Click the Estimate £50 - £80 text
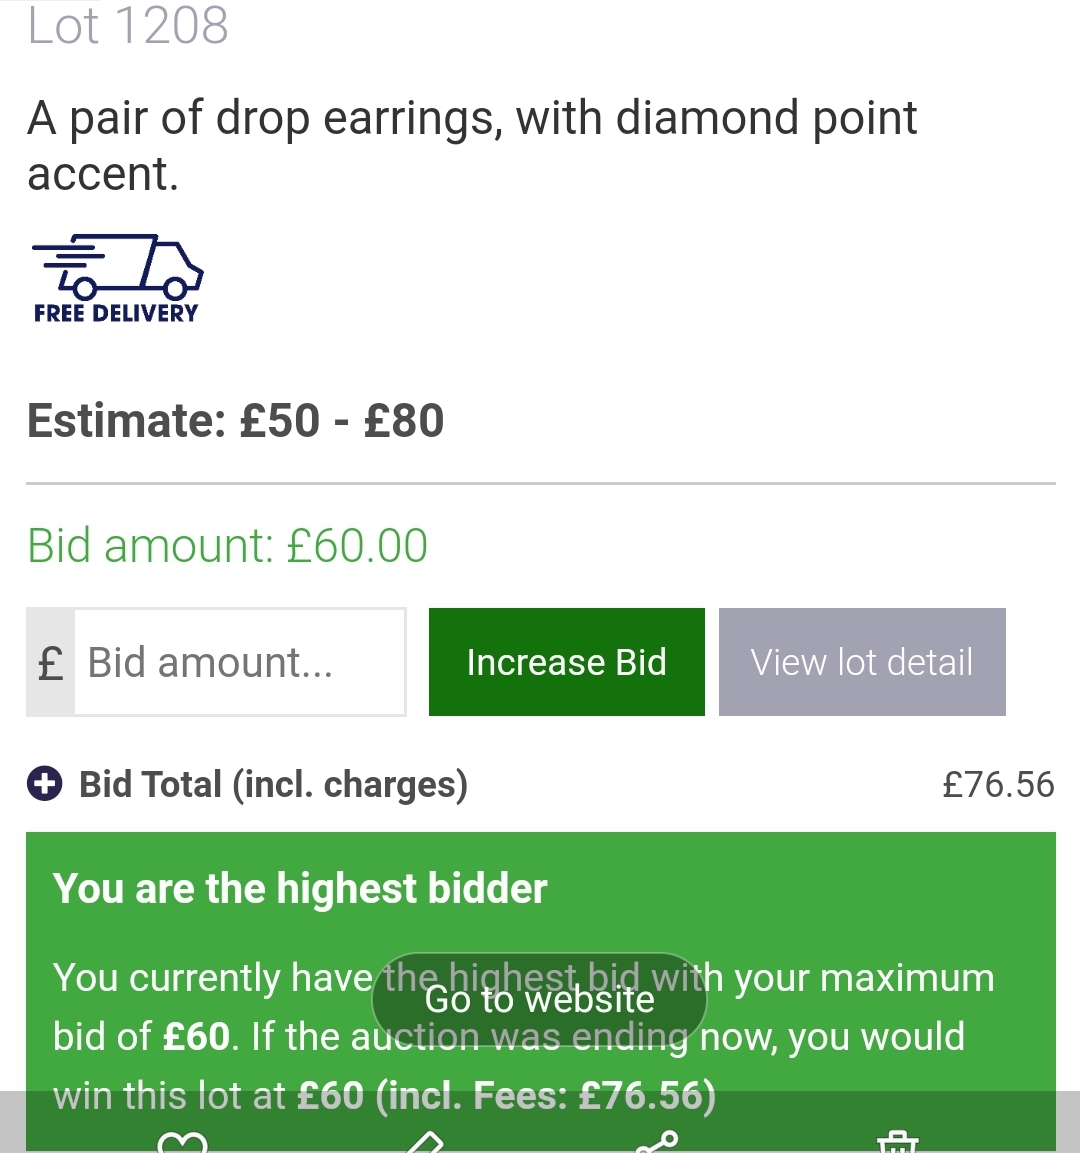Screen dimensions: 1080x1153 tap(236, 421)
